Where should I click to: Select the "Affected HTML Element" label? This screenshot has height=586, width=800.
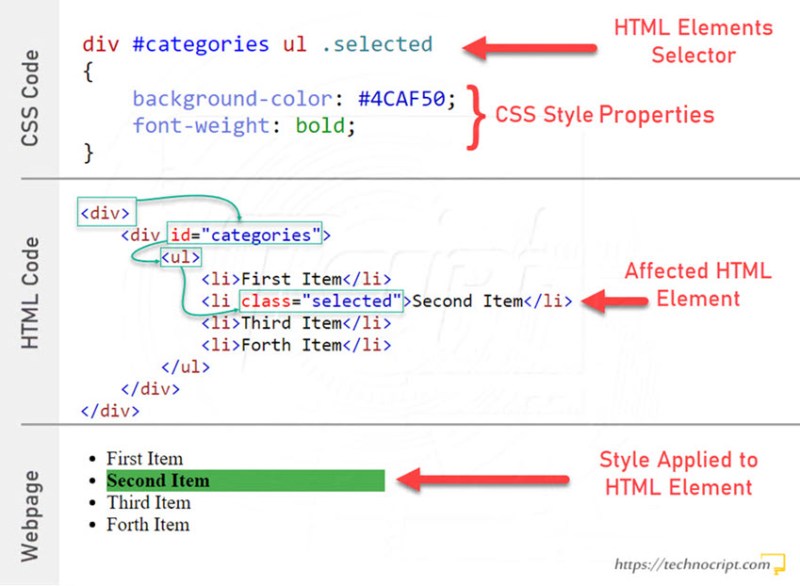698,285
